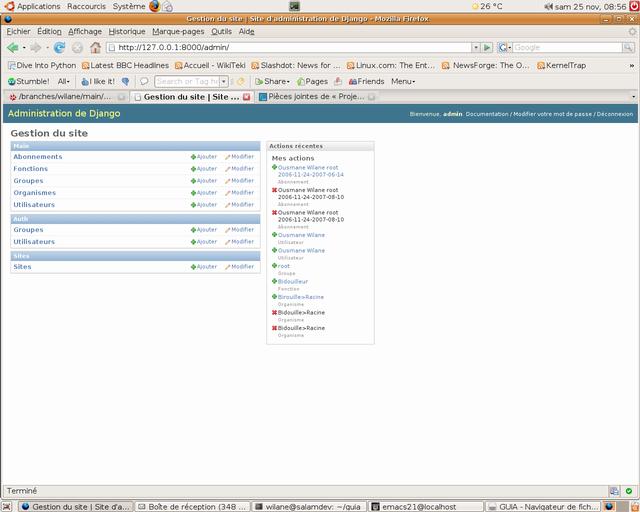Reload the page with the refresh icon

60,48
